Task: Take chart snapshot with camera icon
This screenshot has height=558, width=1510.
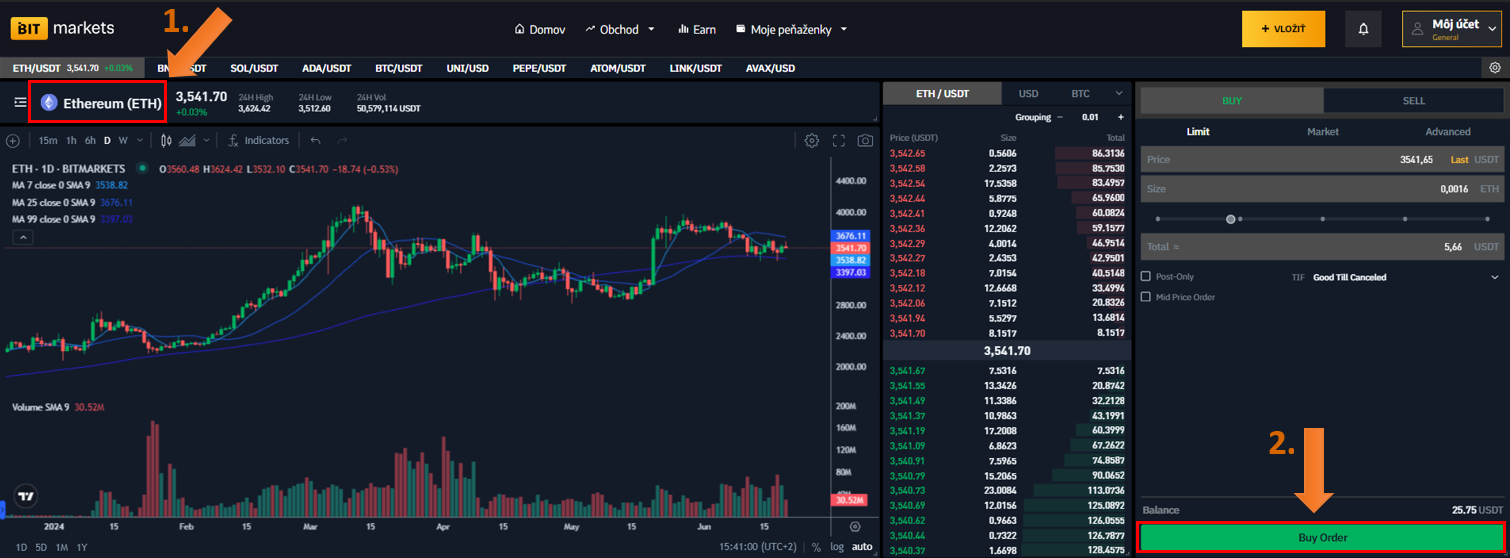Action: [x=865, y=141]
